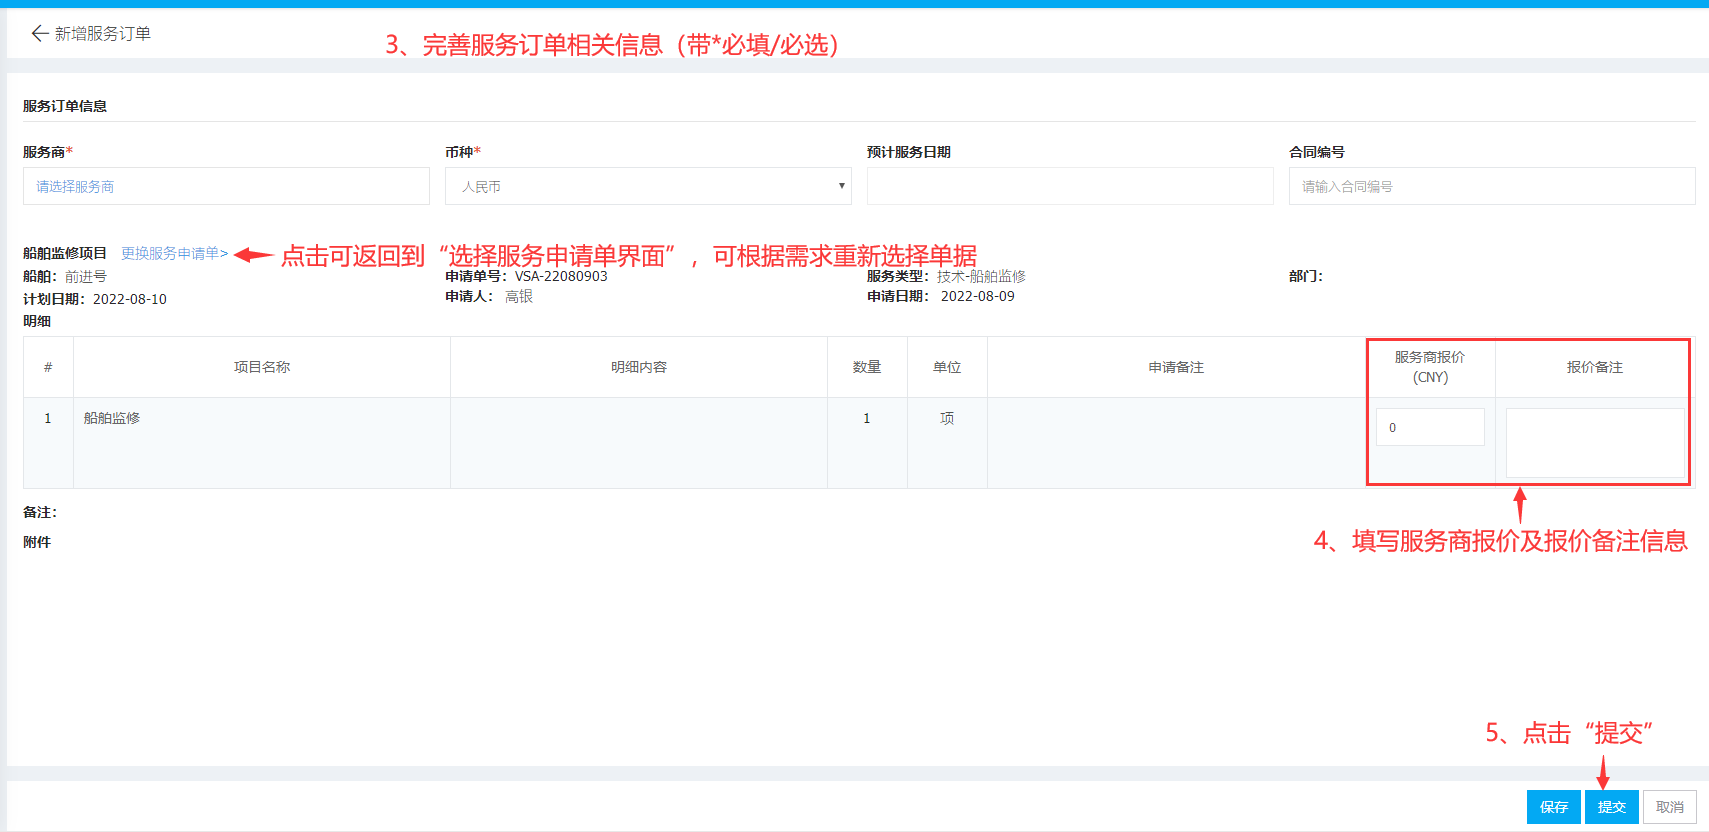Click the 服务订单信息 section heading
This screenshot has height=832, width=1709.
click(65, 106)
